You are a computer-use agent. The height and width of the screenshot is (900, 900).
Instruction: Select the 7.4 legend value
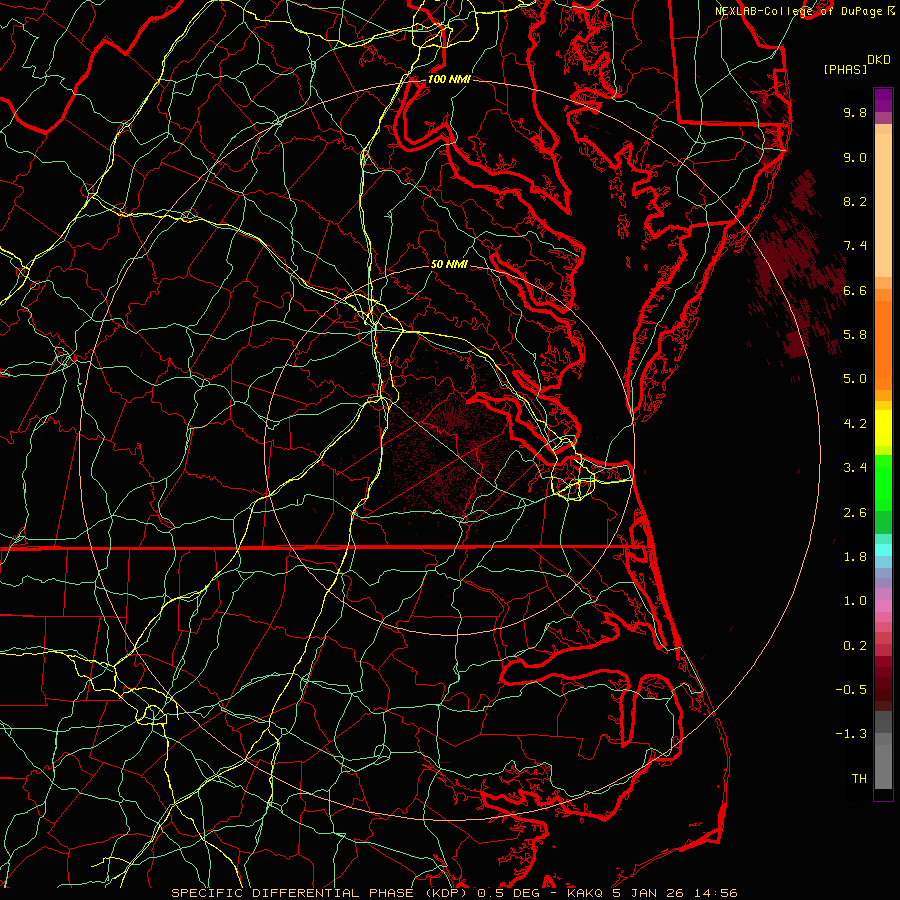855,246
